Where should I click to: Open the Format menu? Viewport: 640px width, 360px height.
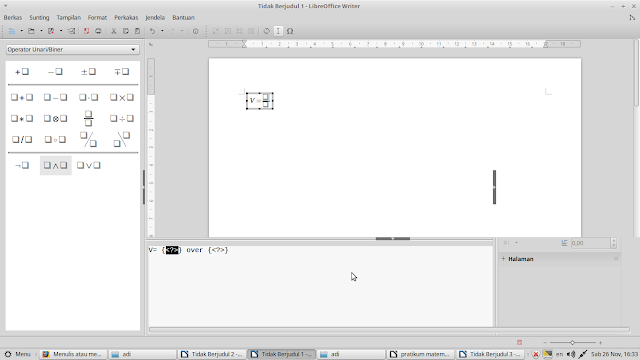point(97,18)
